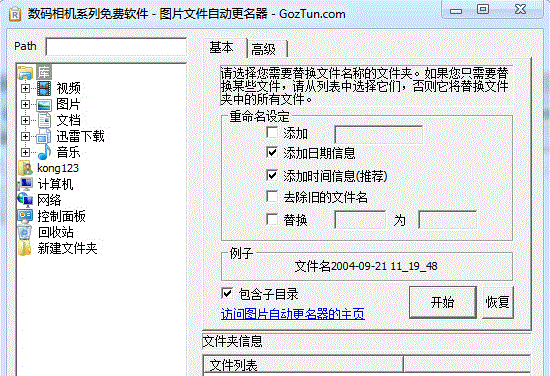
Task: Select the 文档 tree item label
Action: (69, 120)
